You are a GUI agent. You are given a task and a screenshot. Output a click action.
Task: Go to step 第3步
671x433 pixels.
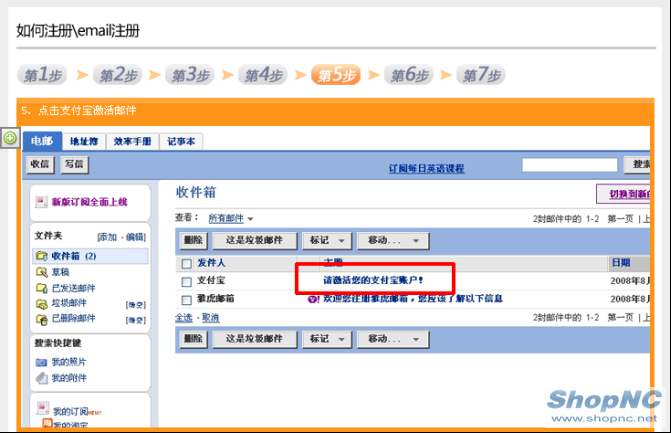tap(190, 75)
